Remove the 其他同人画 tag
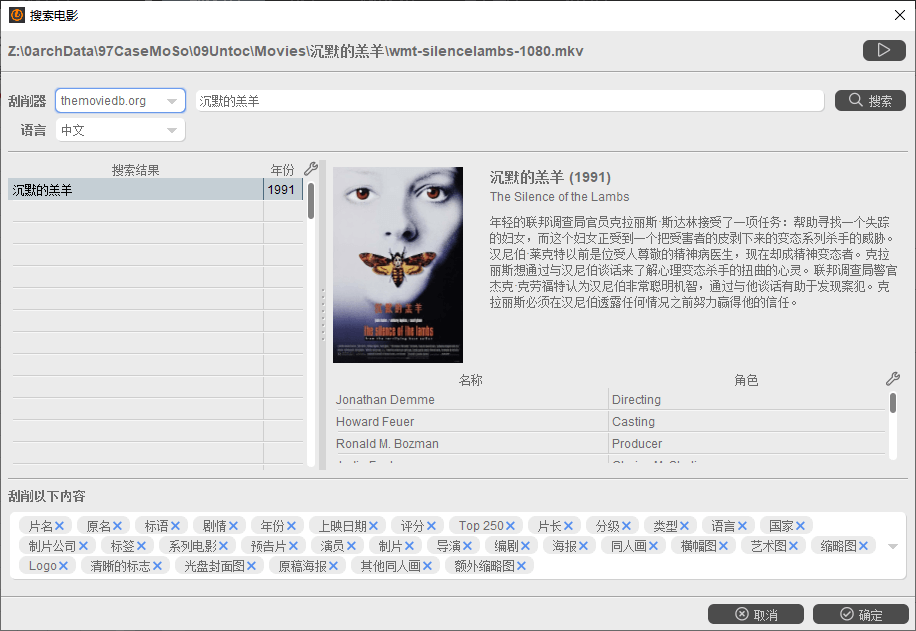This screenshot has height=631, width=916. 427,566
